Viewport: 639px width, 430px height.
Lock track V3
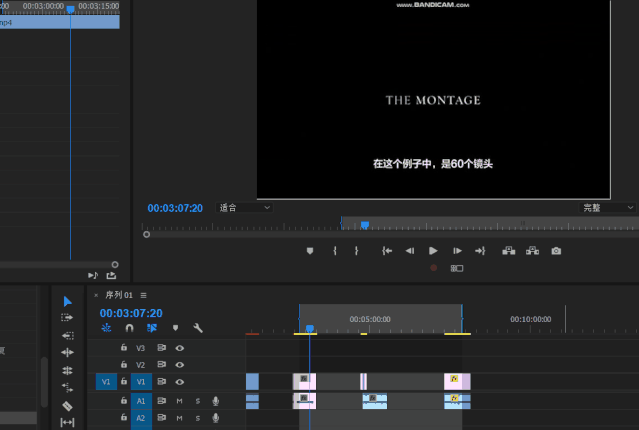click(x=124, y=347)
